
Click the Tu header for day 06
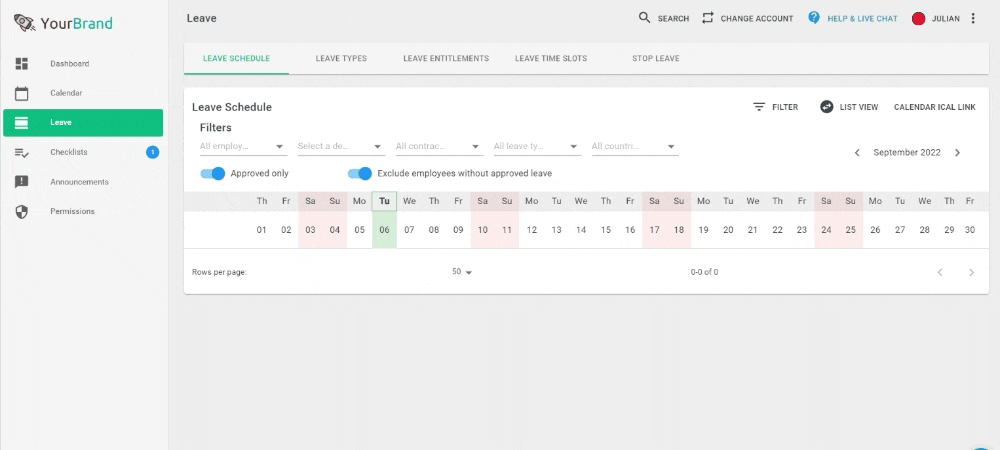pyautogui.click(x=385, y=201)
